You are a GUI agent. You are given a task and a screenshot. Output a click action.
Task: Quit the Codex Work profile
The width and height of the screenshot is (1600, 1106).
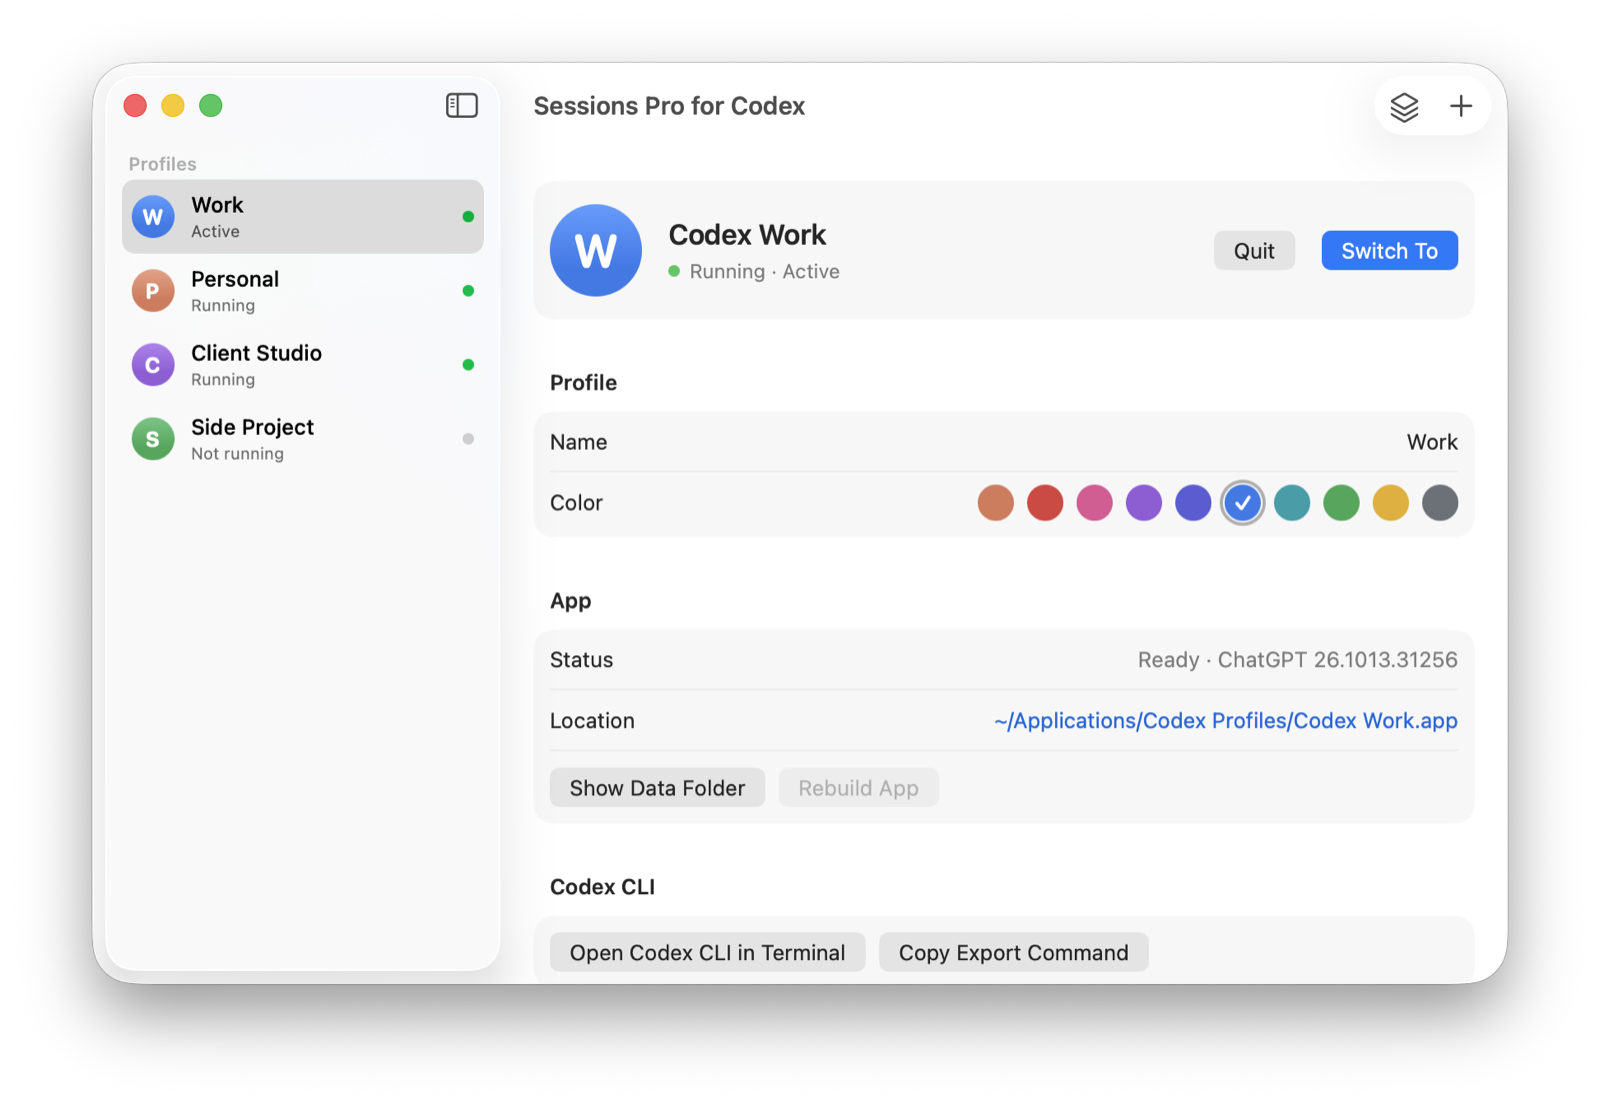(1254, 251)
